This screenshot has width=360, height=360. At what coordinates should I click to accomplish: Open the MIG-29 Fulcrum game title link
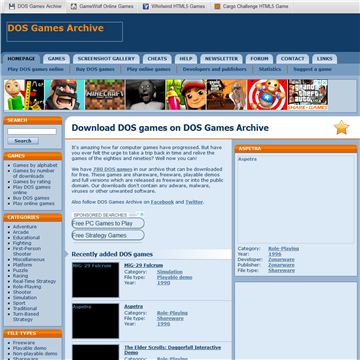click(144, 265)
